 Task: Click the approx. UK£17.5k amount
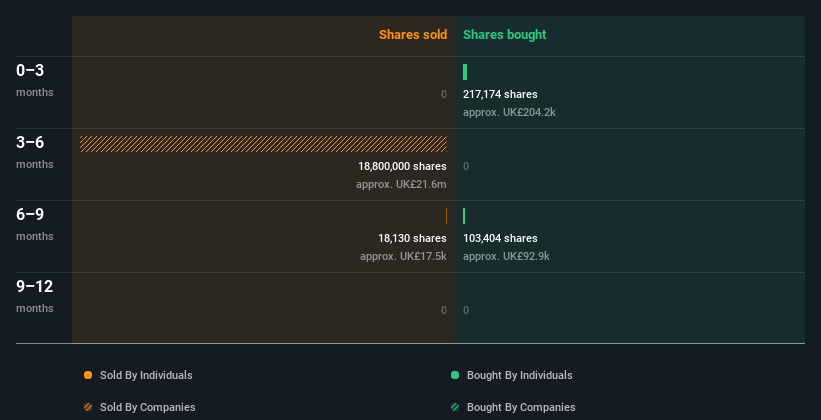point(403,257)
